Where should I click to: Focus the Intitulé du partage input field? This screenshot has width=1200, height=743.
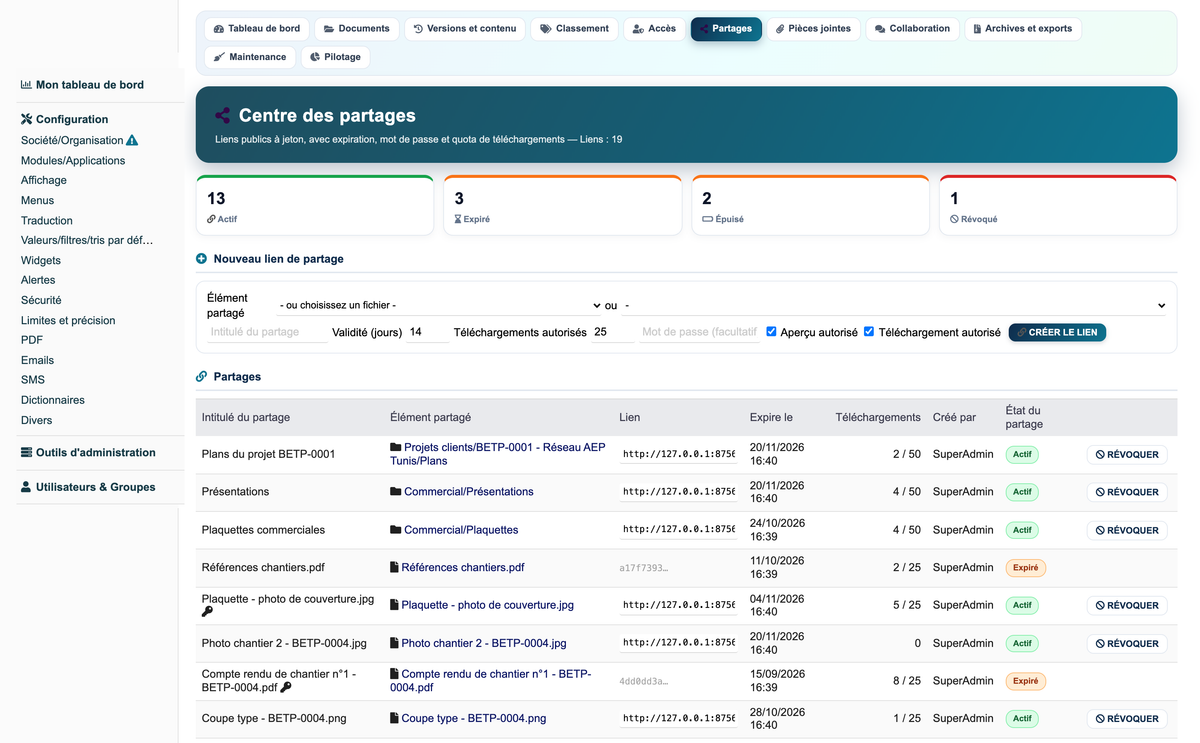[x=267, y=332]
